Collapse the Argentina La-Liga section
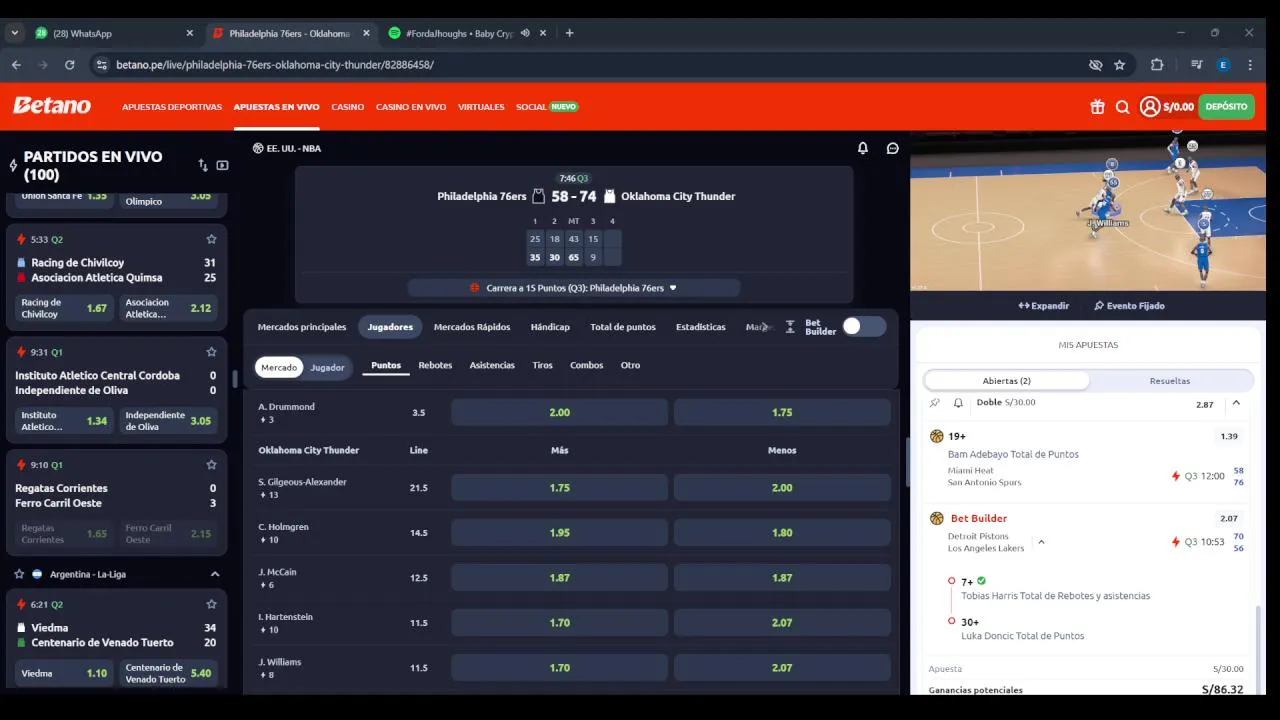 coord(214,574)
